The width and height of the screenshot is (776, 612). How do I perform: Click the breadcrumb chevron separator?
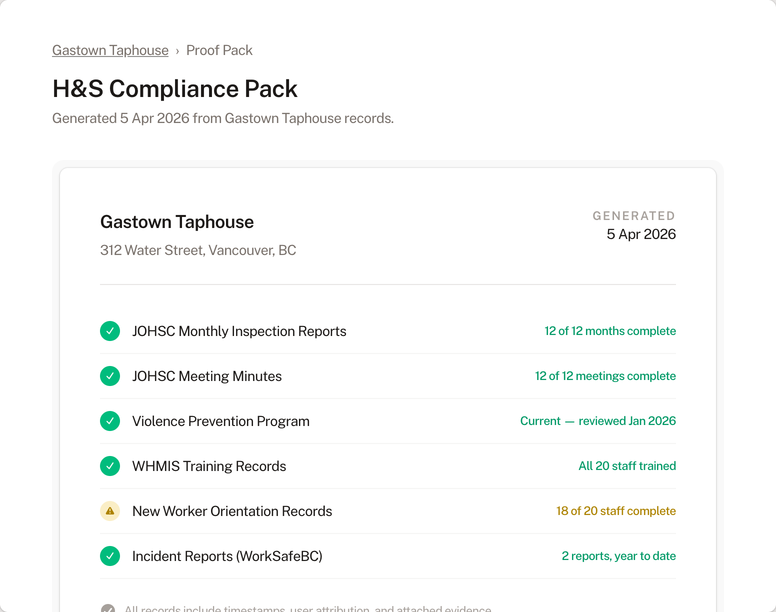pos(177,51)
